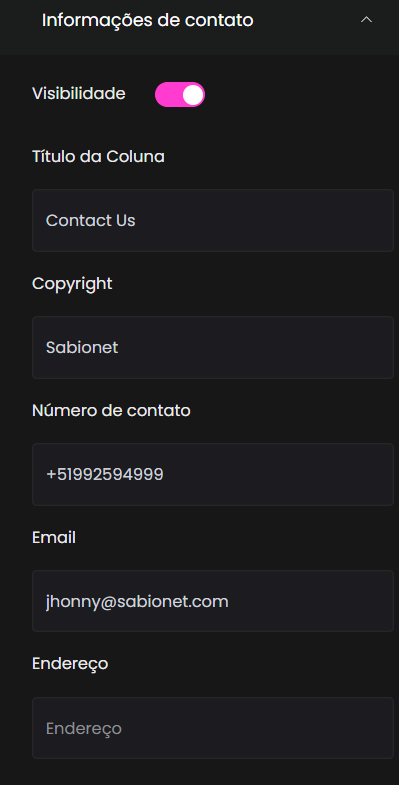Place cursor in the +51992594999 phone number
Image resolution: width=399 pixels, height=785 pixels.
pos(105,474)
